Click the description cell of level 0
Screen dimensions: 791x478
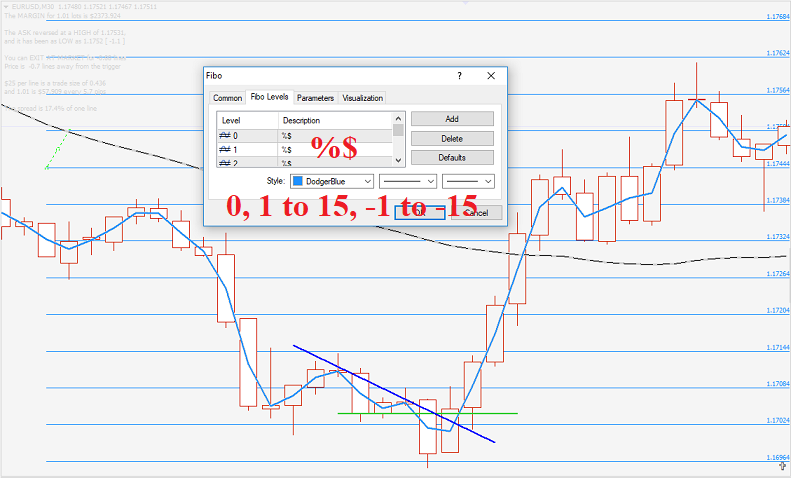point(335,136)
